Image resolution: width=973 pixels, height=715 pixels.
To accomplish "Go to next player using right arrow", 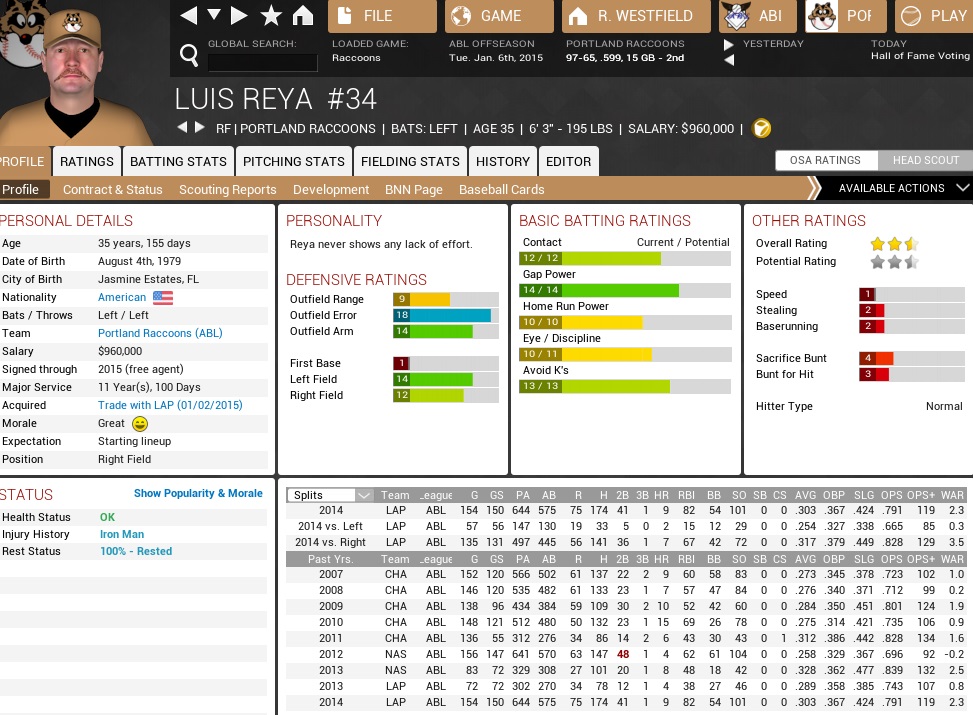I will (199, 128).
